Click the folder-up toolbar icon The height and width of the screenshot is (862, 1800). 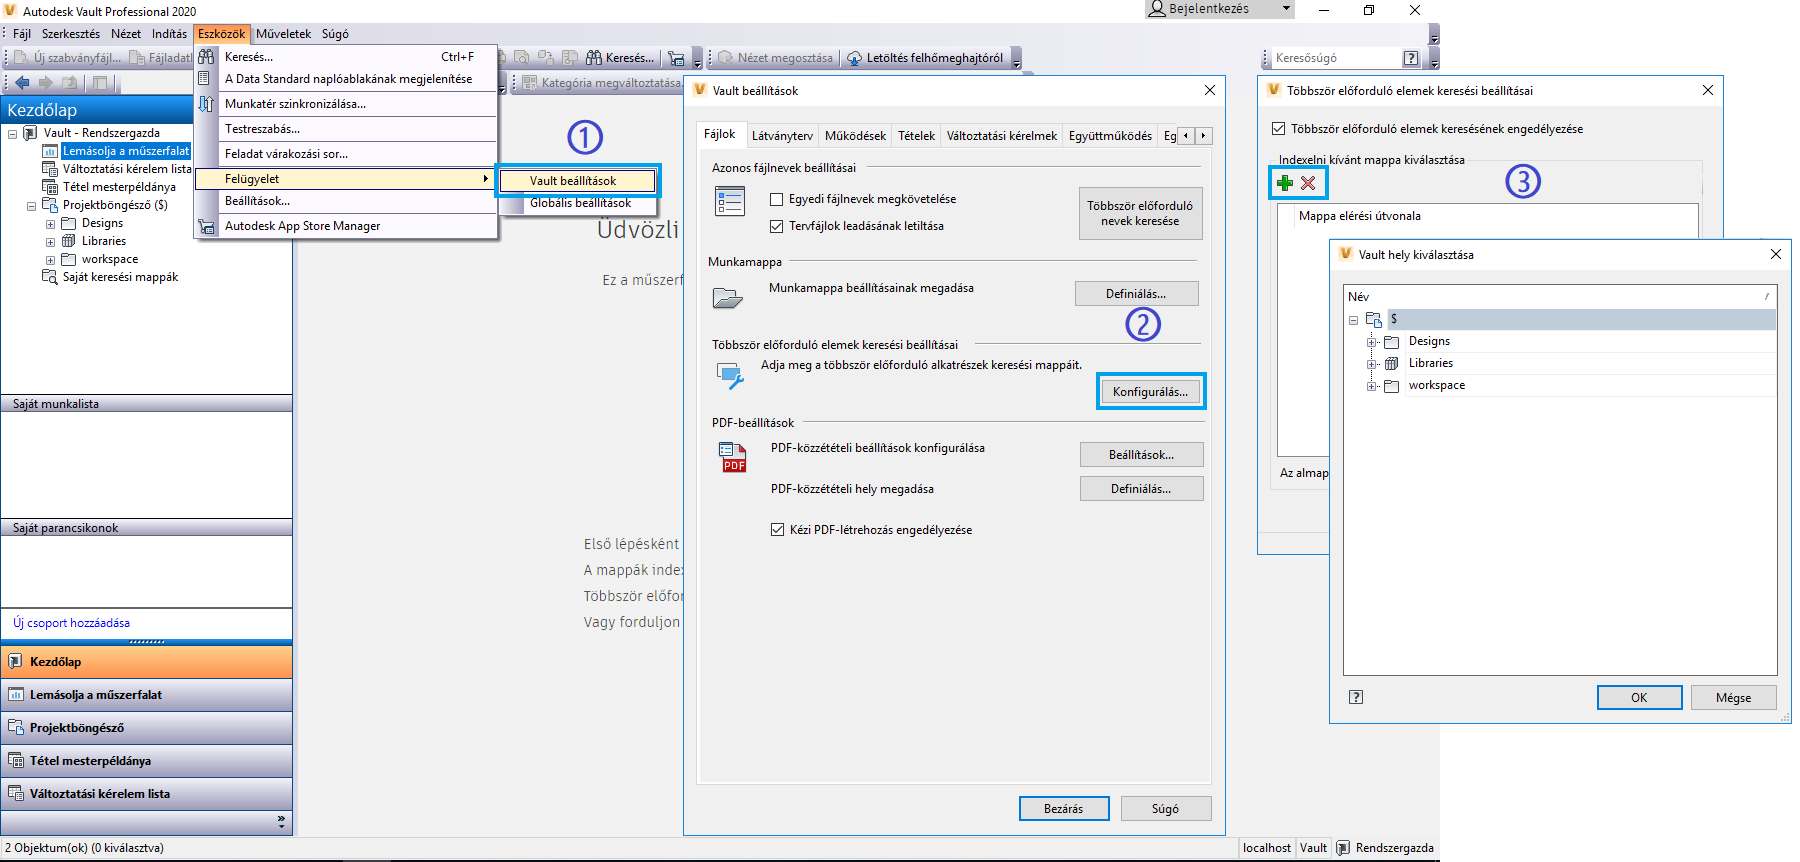pyautogui.click(x=70, y=83)
